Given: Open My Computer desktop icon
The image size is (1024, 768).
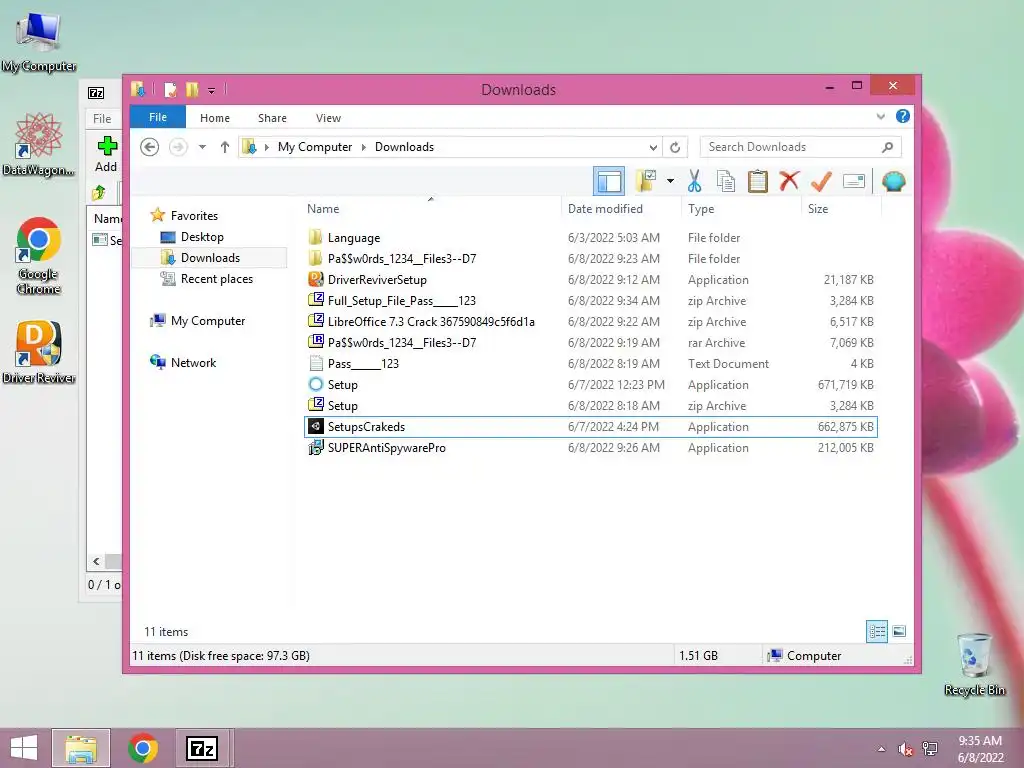Looking at the screenshot, I should point(39,42).
